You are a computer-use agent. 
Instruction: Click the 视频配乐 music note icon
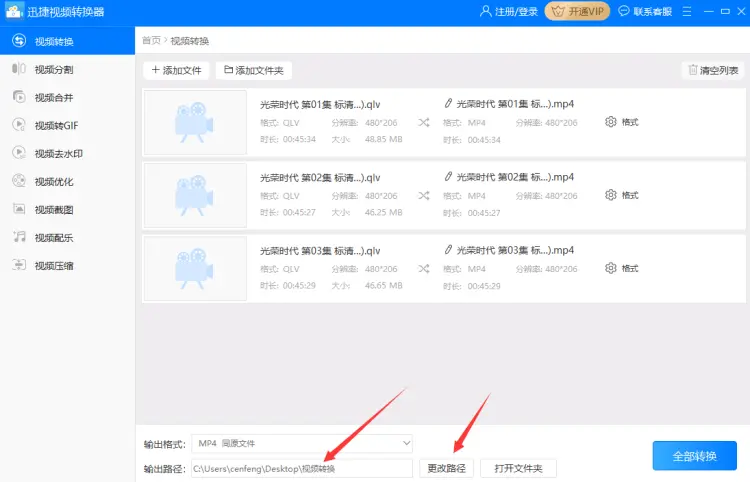tap(19, 237)
